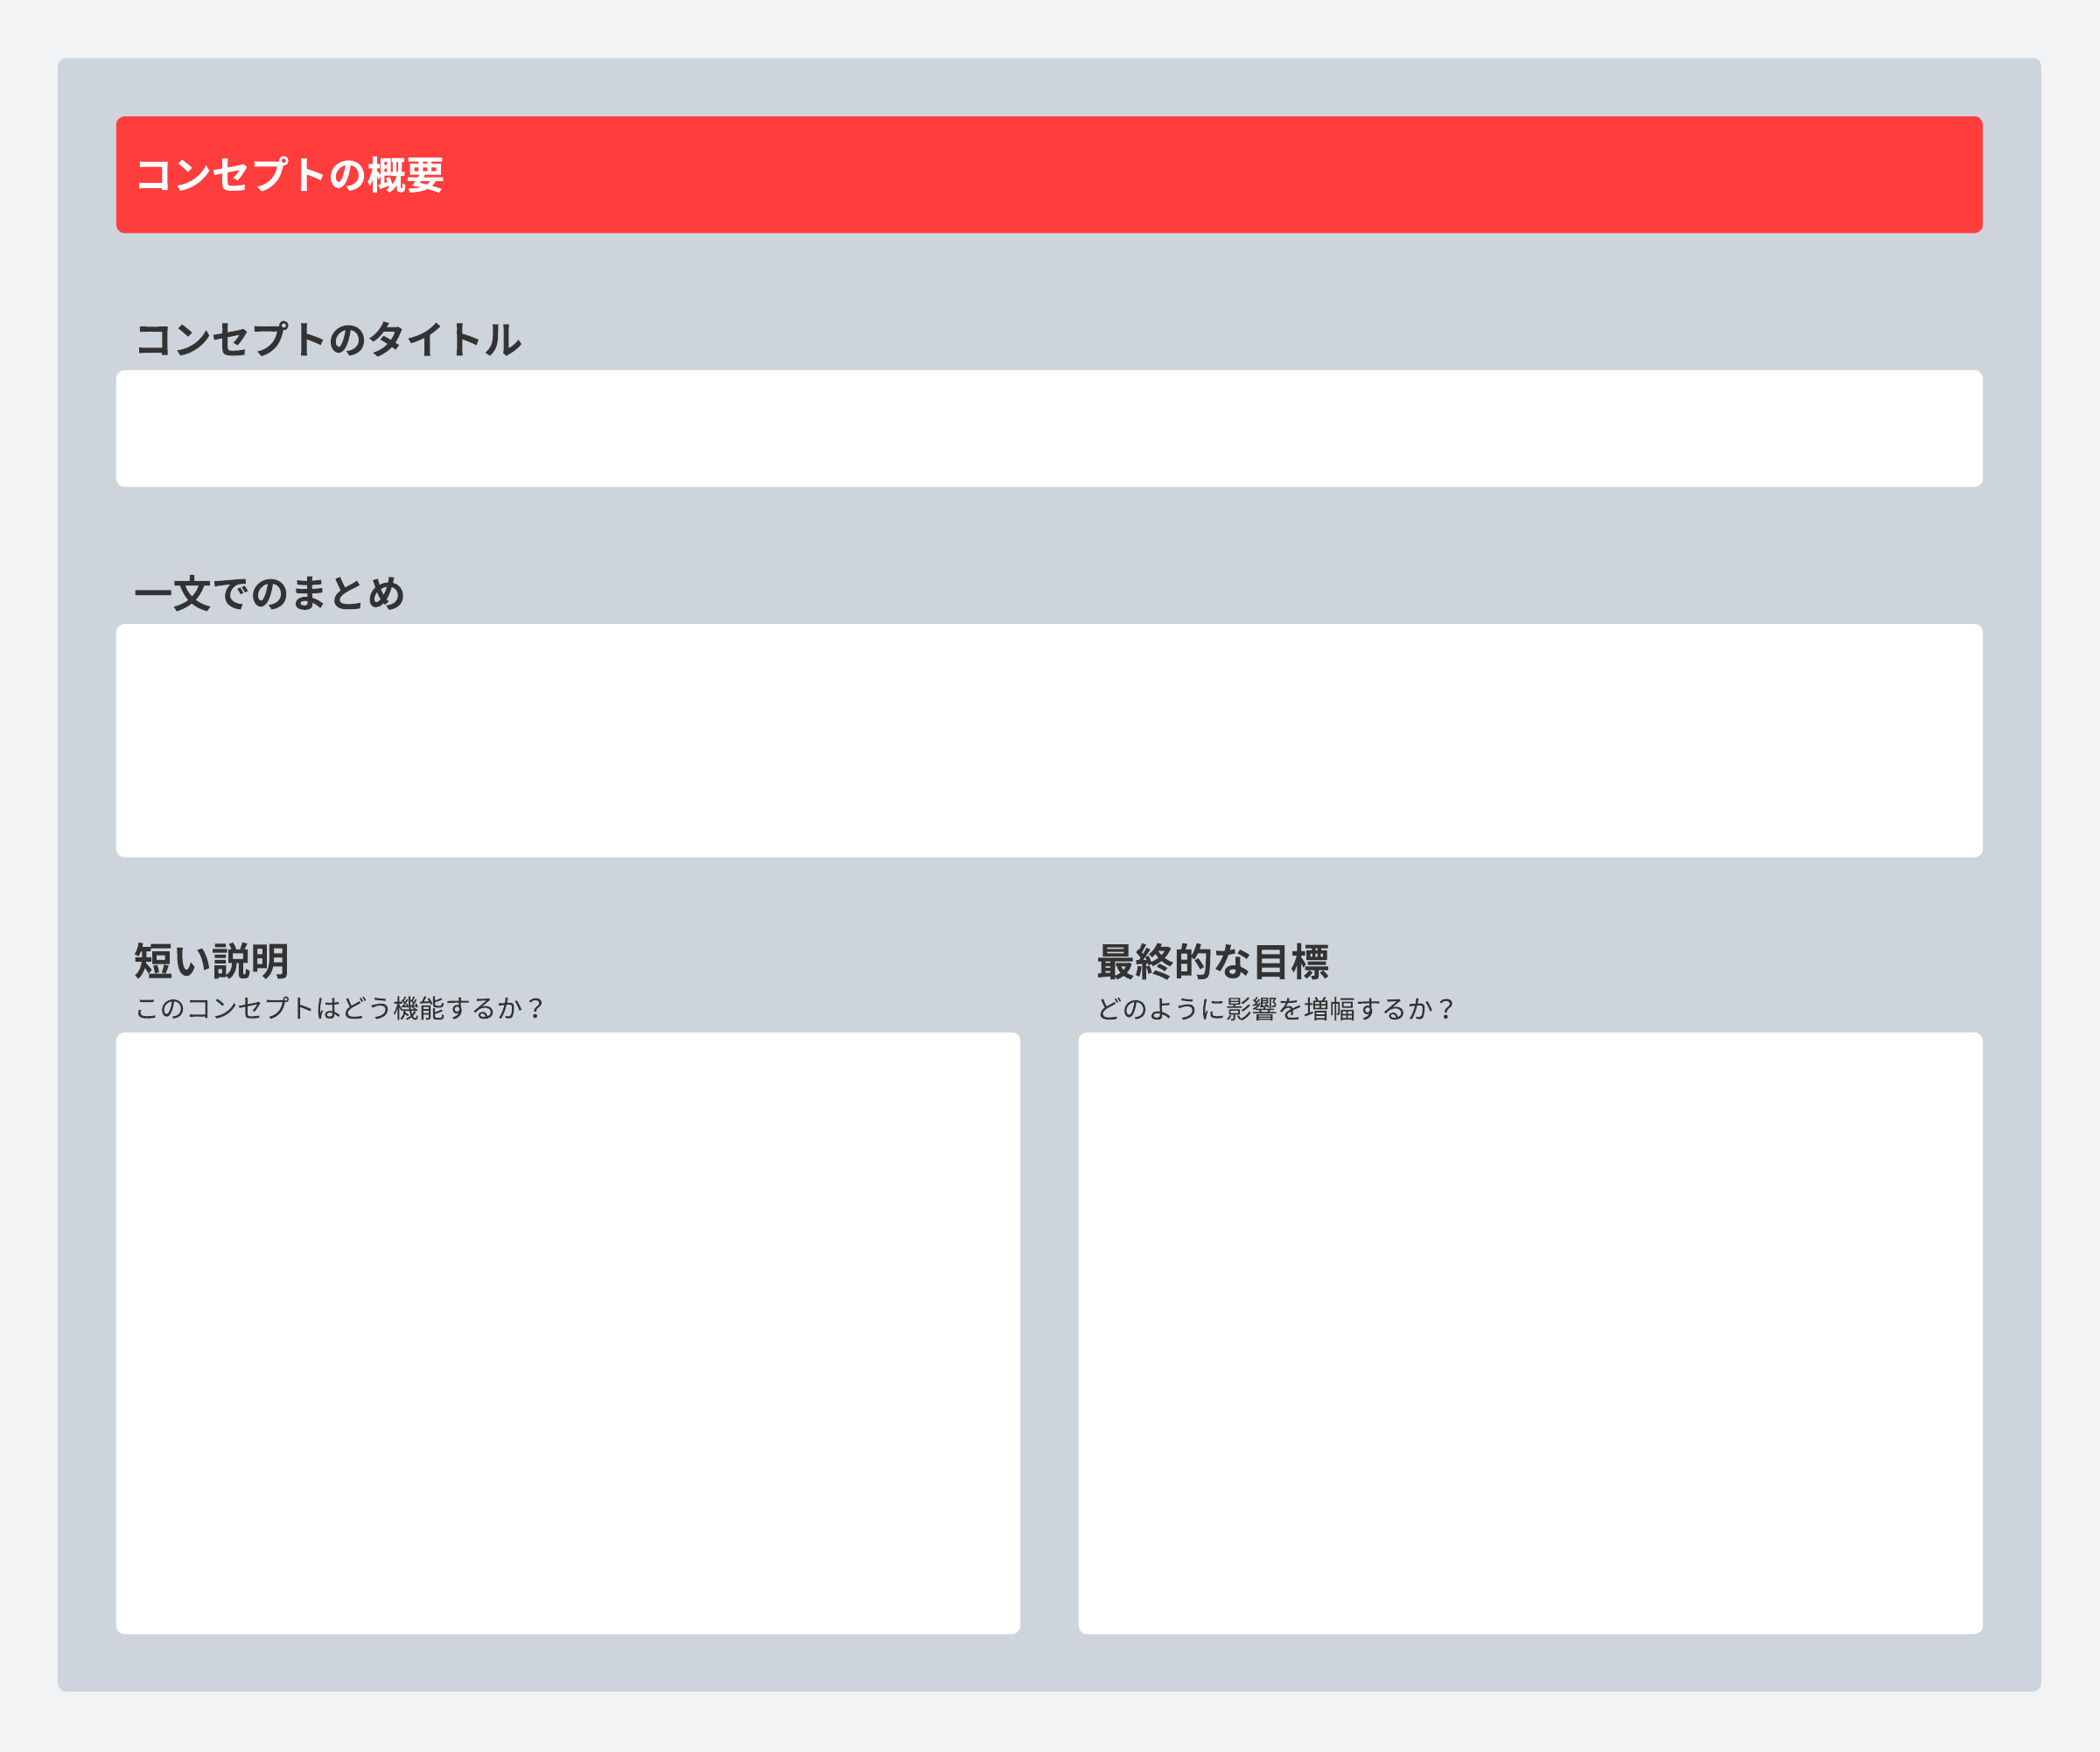Click the word 概要 in the red header
The image size is (2100, 1752).
[405, 176]
